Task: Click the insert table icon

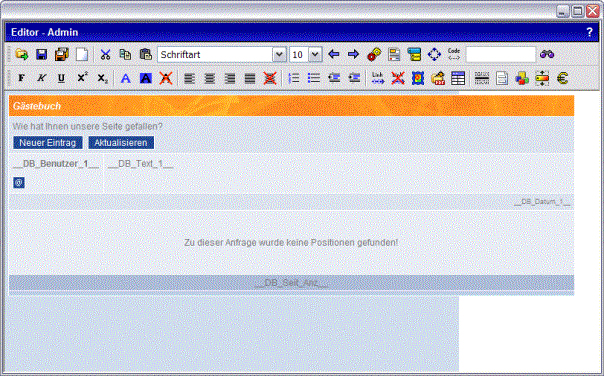Action: [x=458, y=78]
